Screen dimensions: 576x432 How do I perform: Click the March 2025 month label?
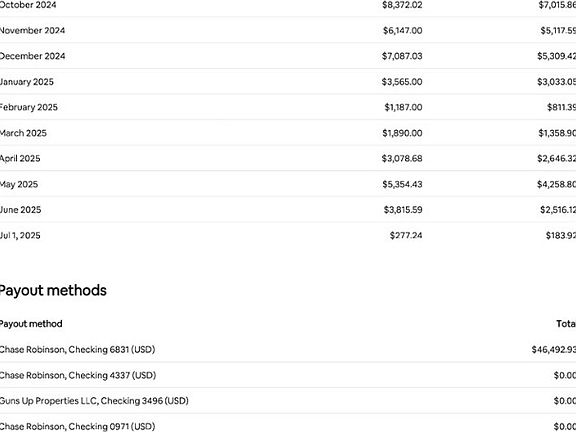[x=23, y=133]
